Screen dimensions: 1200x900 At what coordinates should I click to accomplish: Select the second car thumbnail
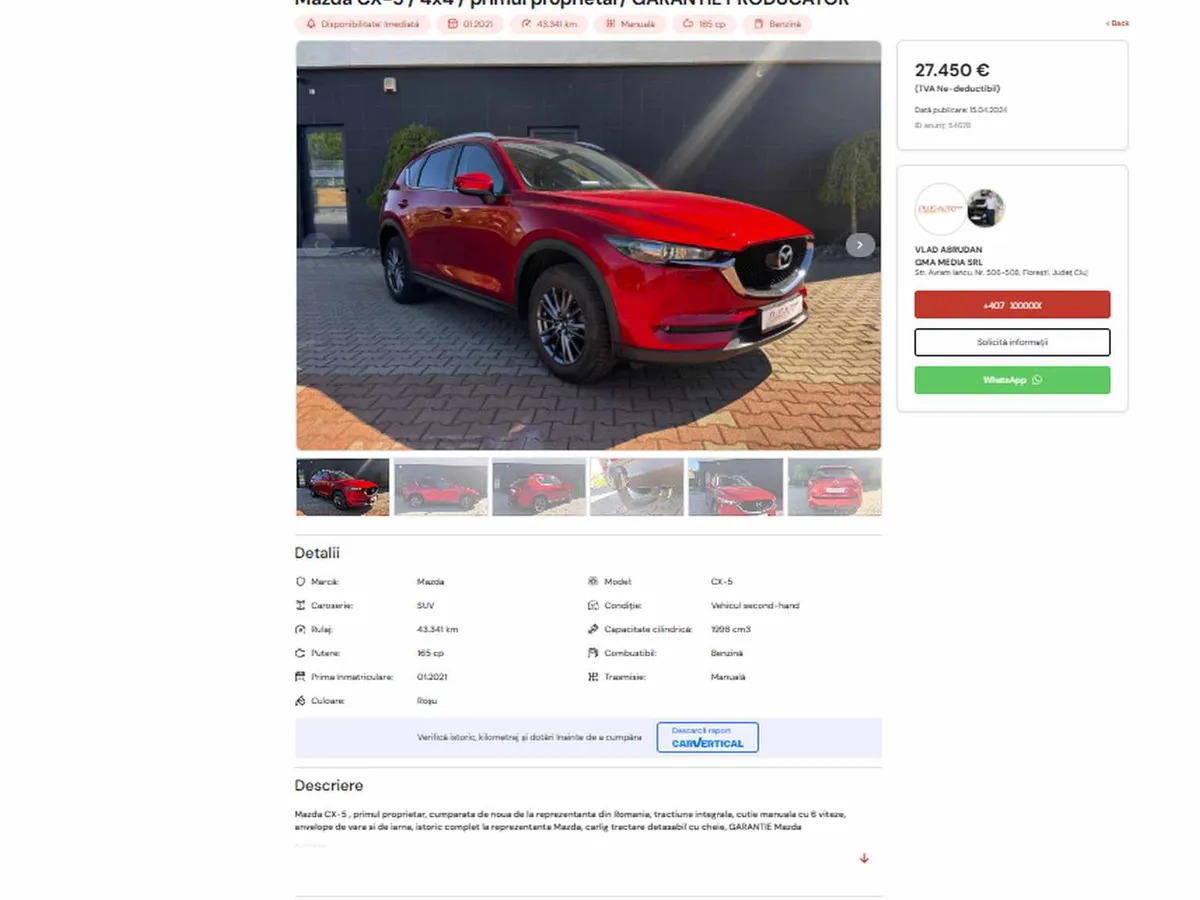(441, 487)
